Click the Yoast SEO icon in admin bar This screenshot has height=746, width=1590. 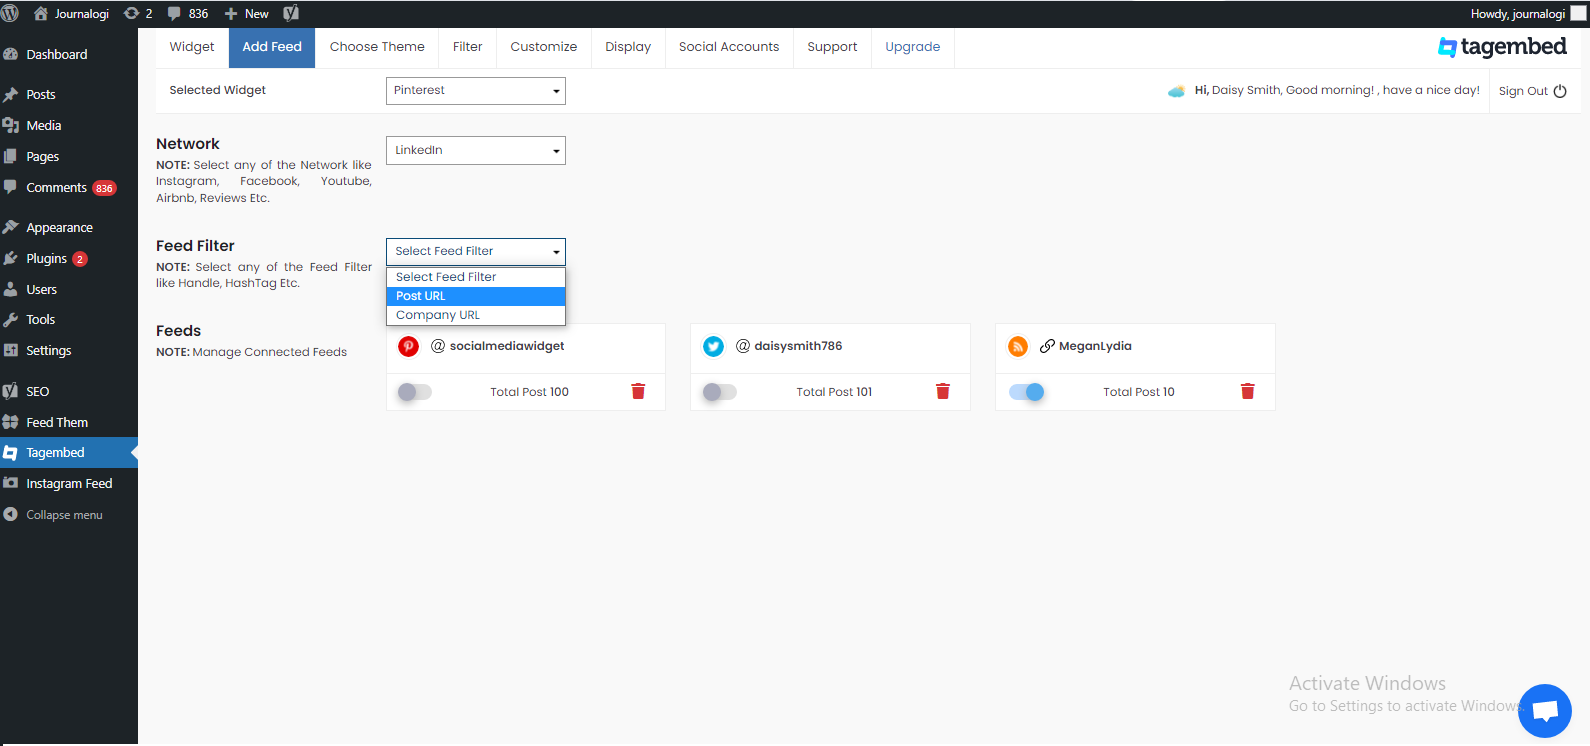291,14
